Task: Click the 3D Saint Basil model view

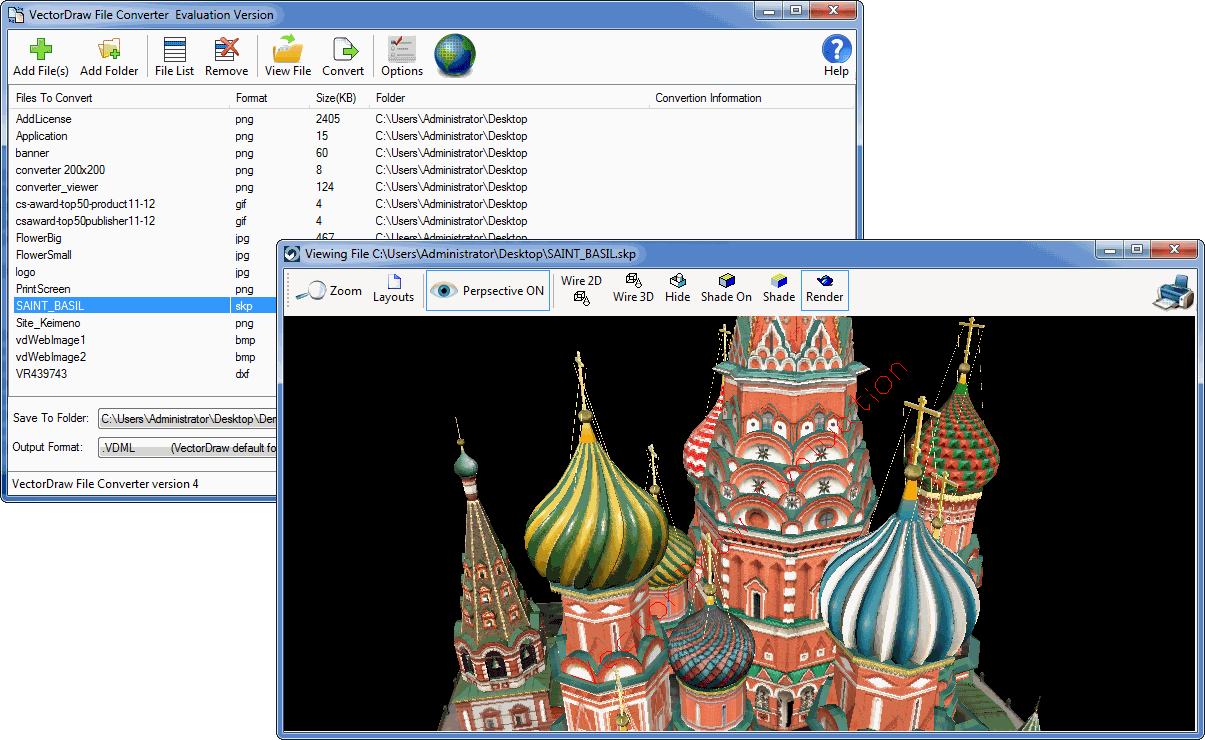Action: [739, 523]
